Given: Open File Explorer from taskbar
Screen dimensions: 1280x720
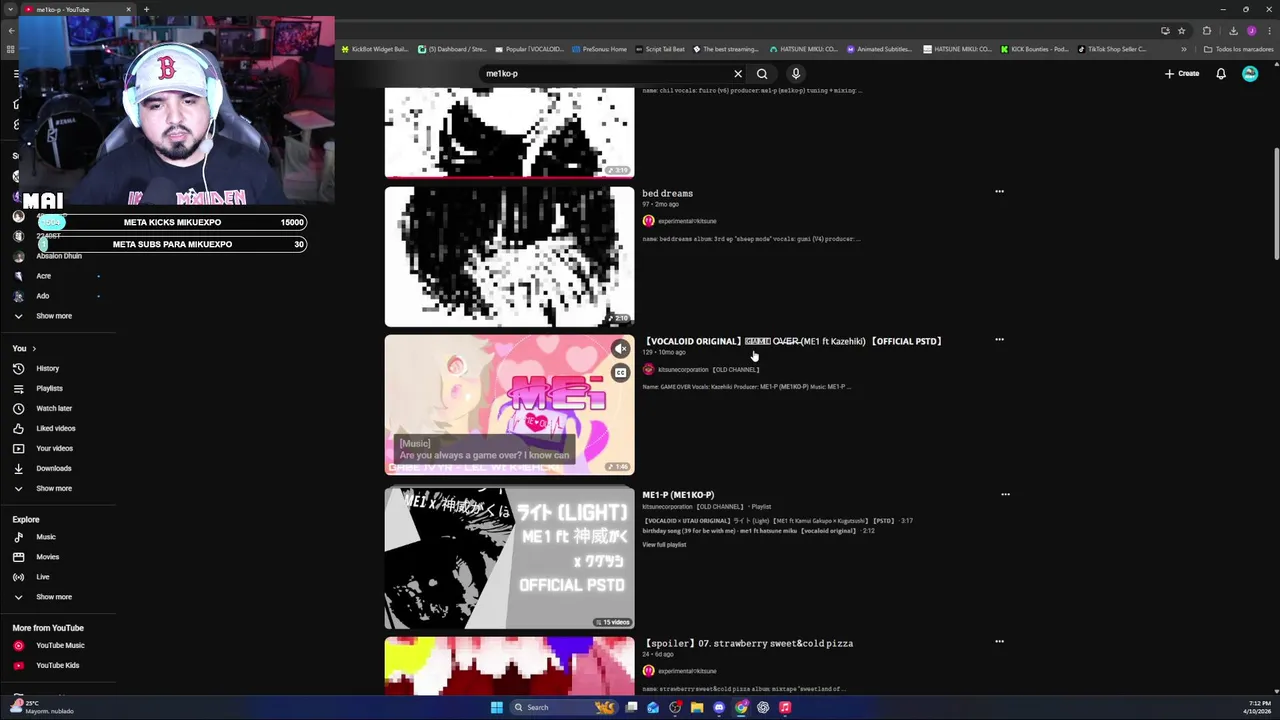Looking at the screenshot, I should [697, 707].
